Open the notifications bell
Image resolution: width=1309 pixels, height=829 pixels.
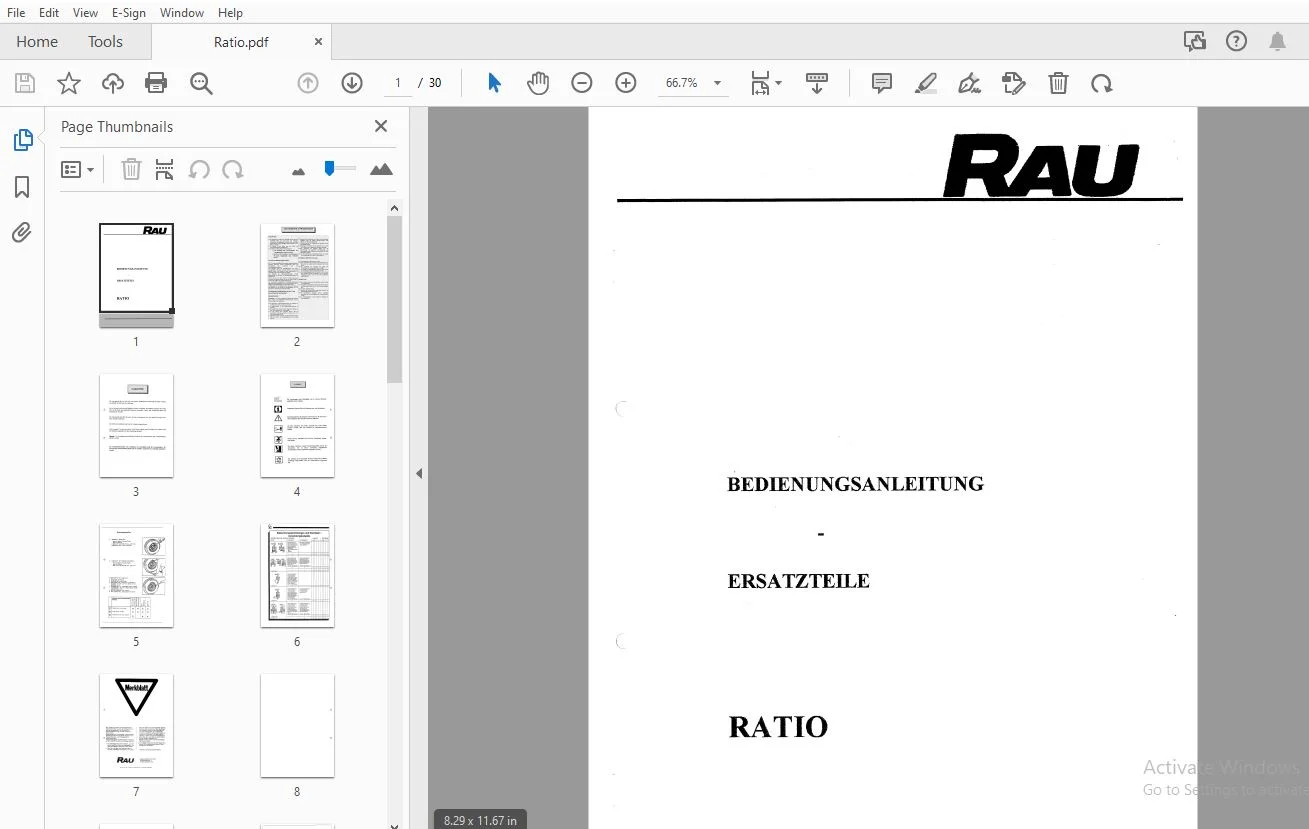(1277, 41)
